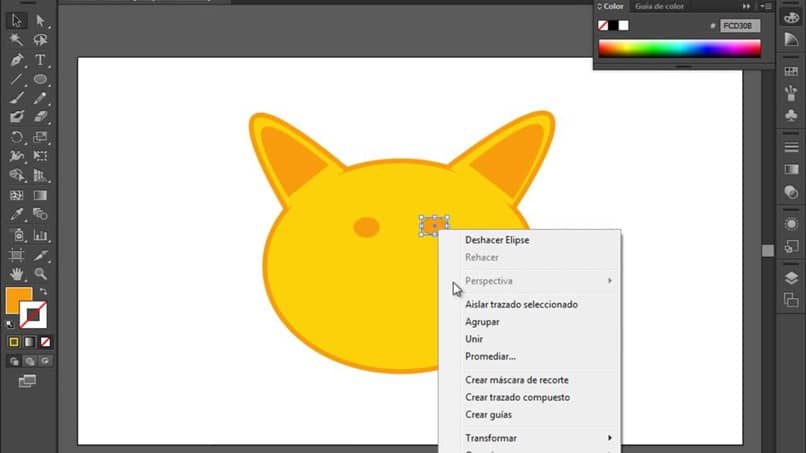
Task: Pick the Eyedropper tool
Action: point(16,214)
